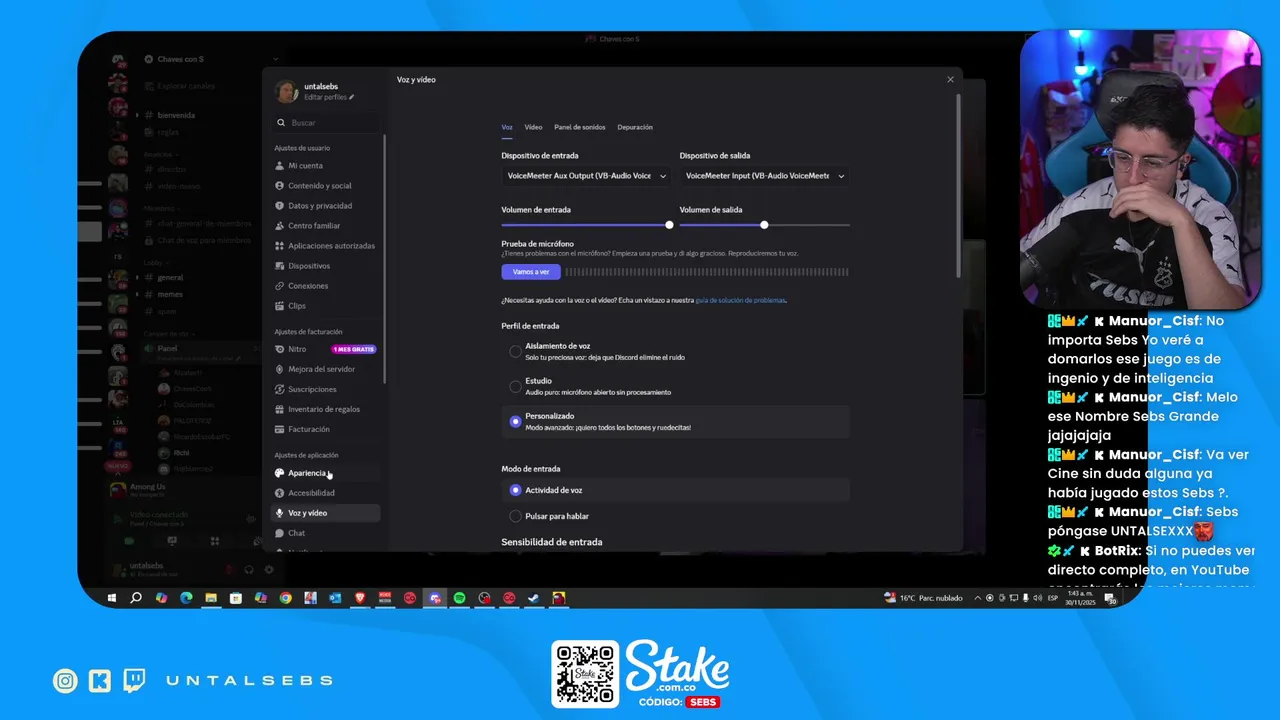This screenshot has width=1280, height=720.
Task: Click the Vamos a ver button
Action: pyautogui.click(x=531, y=272)
